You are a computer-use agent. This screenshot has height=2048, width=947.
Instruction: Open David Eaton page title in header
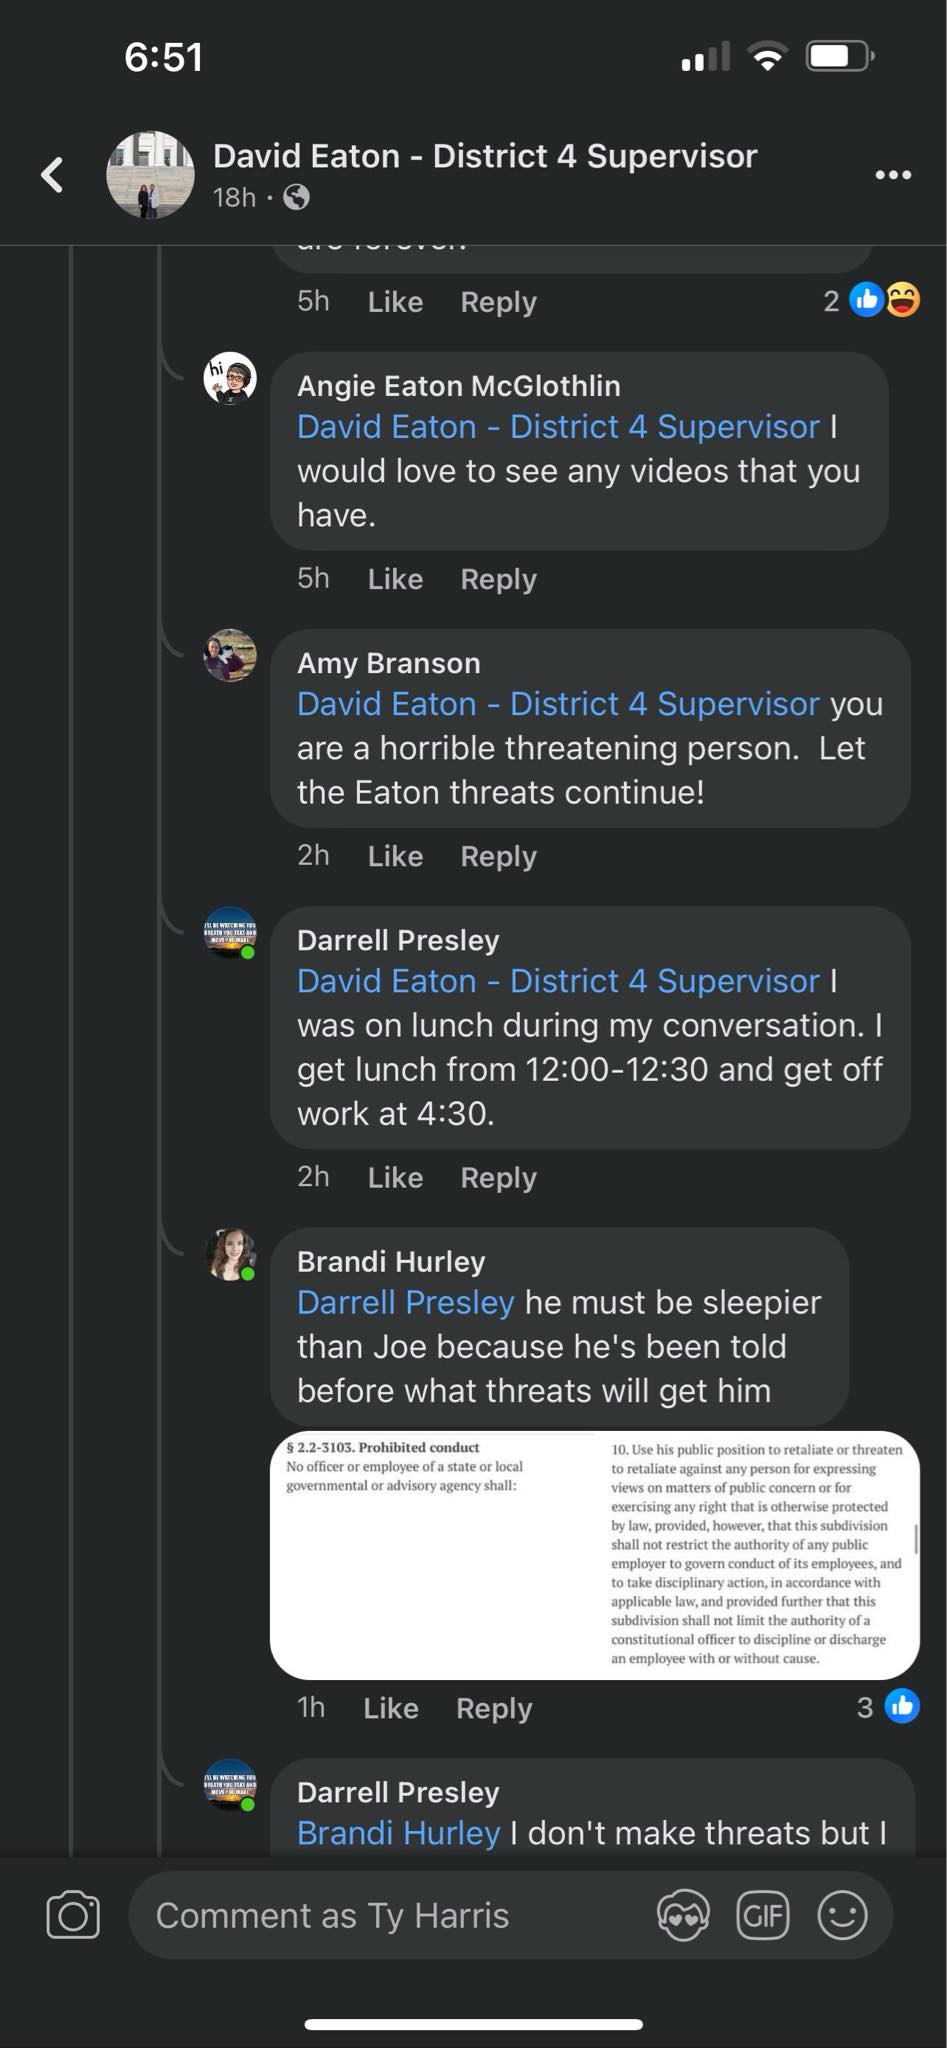pyautogui.click(x=485, y=156)
